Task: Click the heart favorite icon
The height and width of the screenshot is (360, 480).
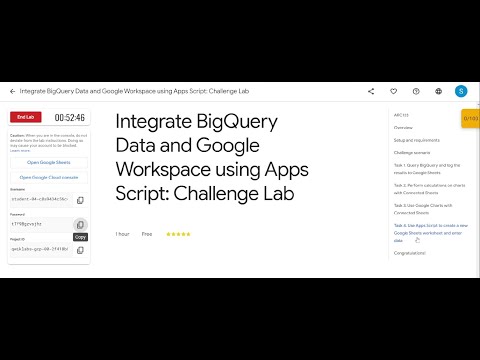Action: click(x=394, y=91)
